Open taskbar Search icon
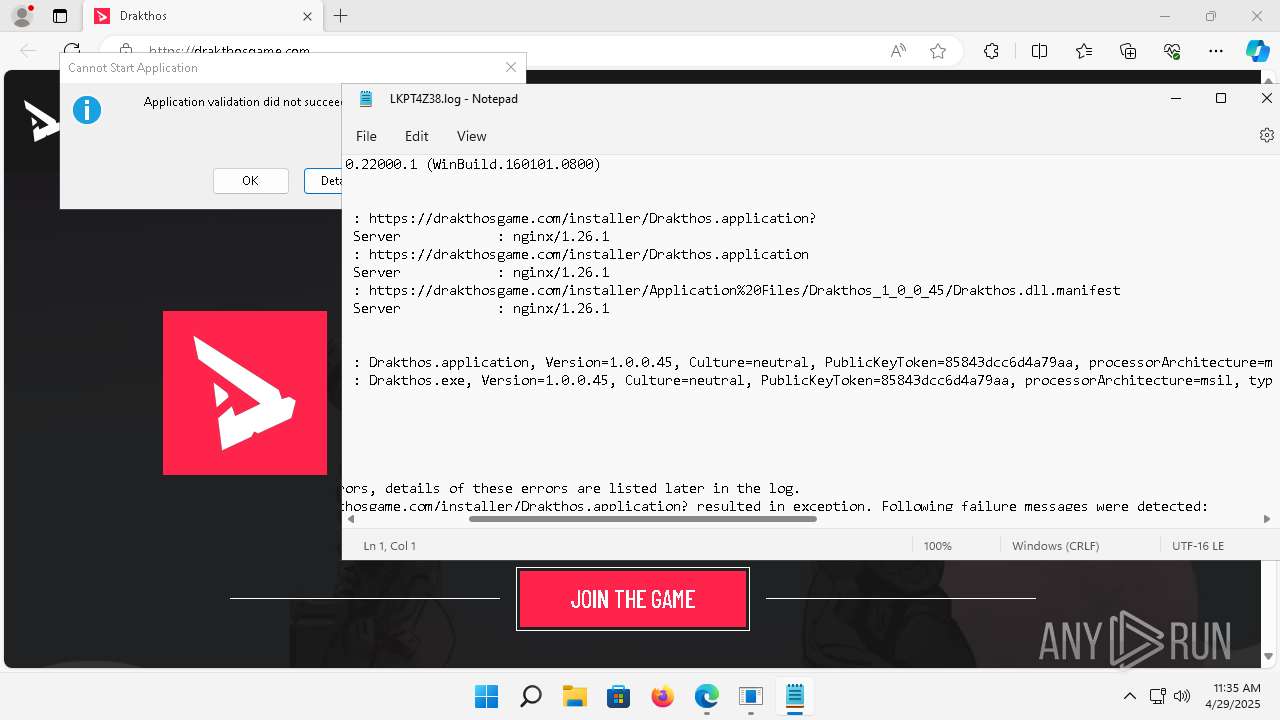Image resolution: width=1280 pixels, height=720 pixels. coord(531,696)
